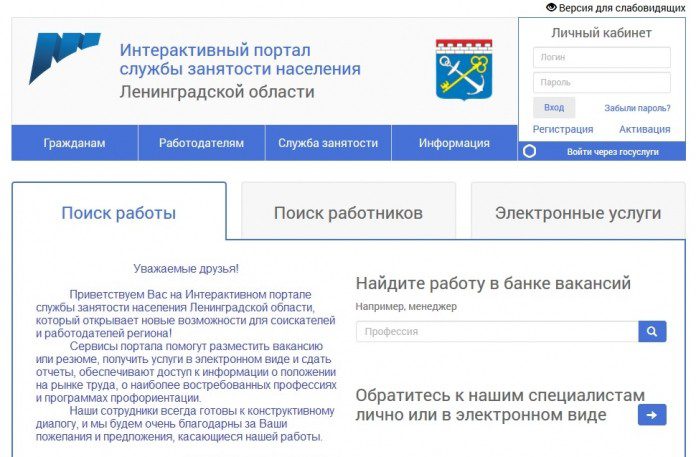Click the blue arrow button for specialists
696x457 pixels.
[x=652, y=414]
